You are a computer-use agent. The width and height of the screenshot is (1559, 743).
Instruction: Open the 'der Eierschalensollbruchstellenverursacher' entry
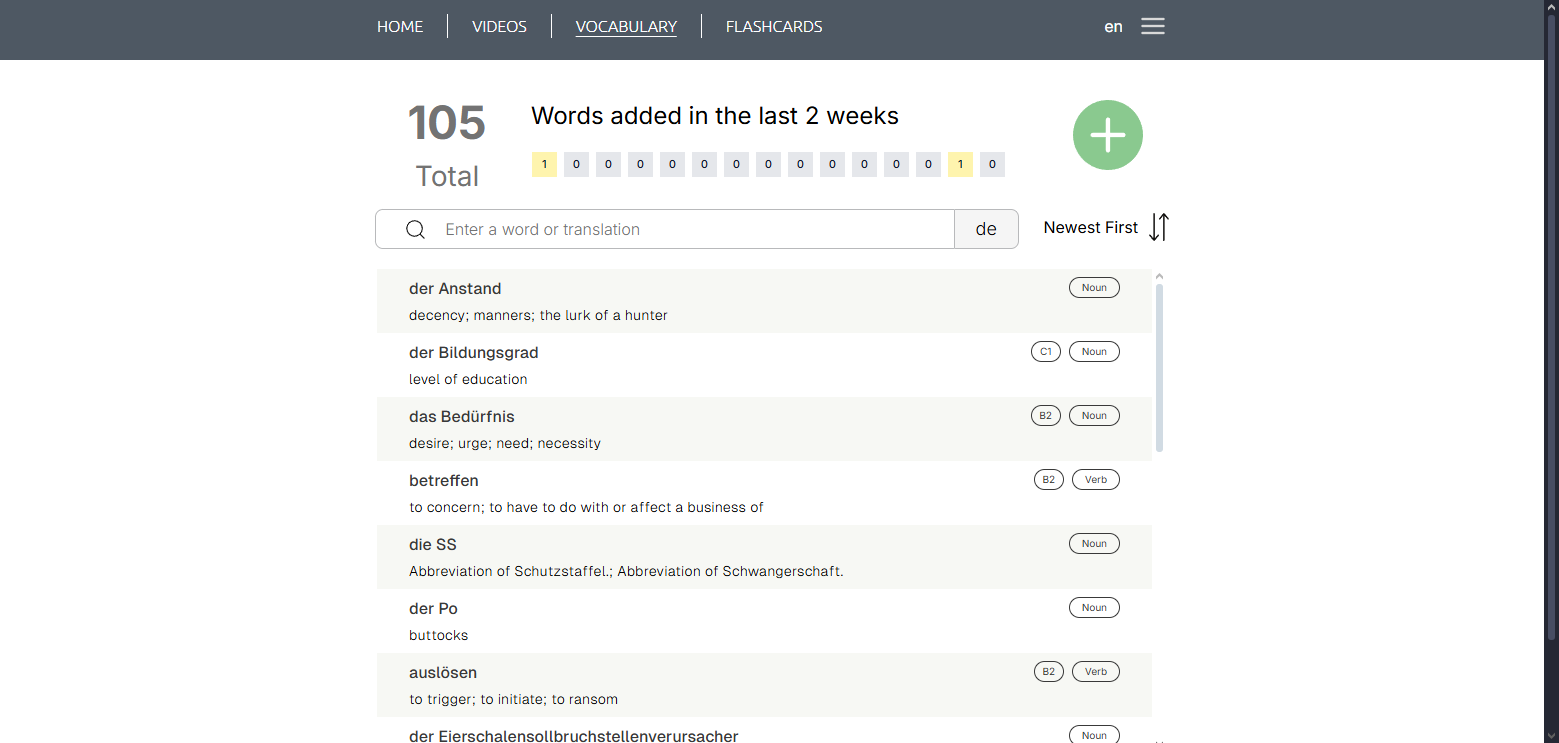764,731
